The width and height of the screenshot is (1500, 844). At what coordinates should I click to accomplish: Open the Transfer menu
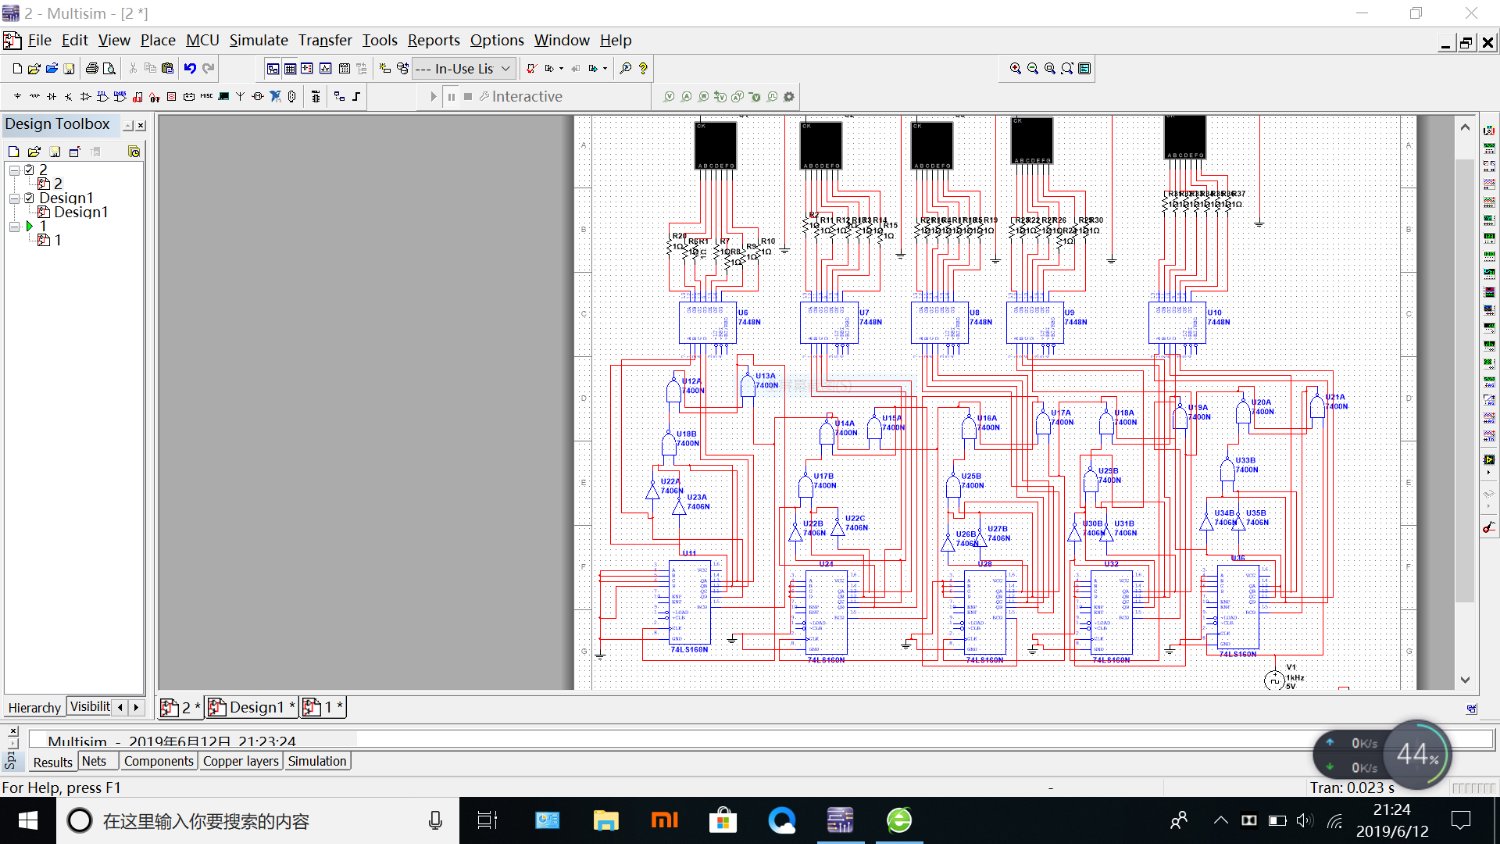[325, 40]
